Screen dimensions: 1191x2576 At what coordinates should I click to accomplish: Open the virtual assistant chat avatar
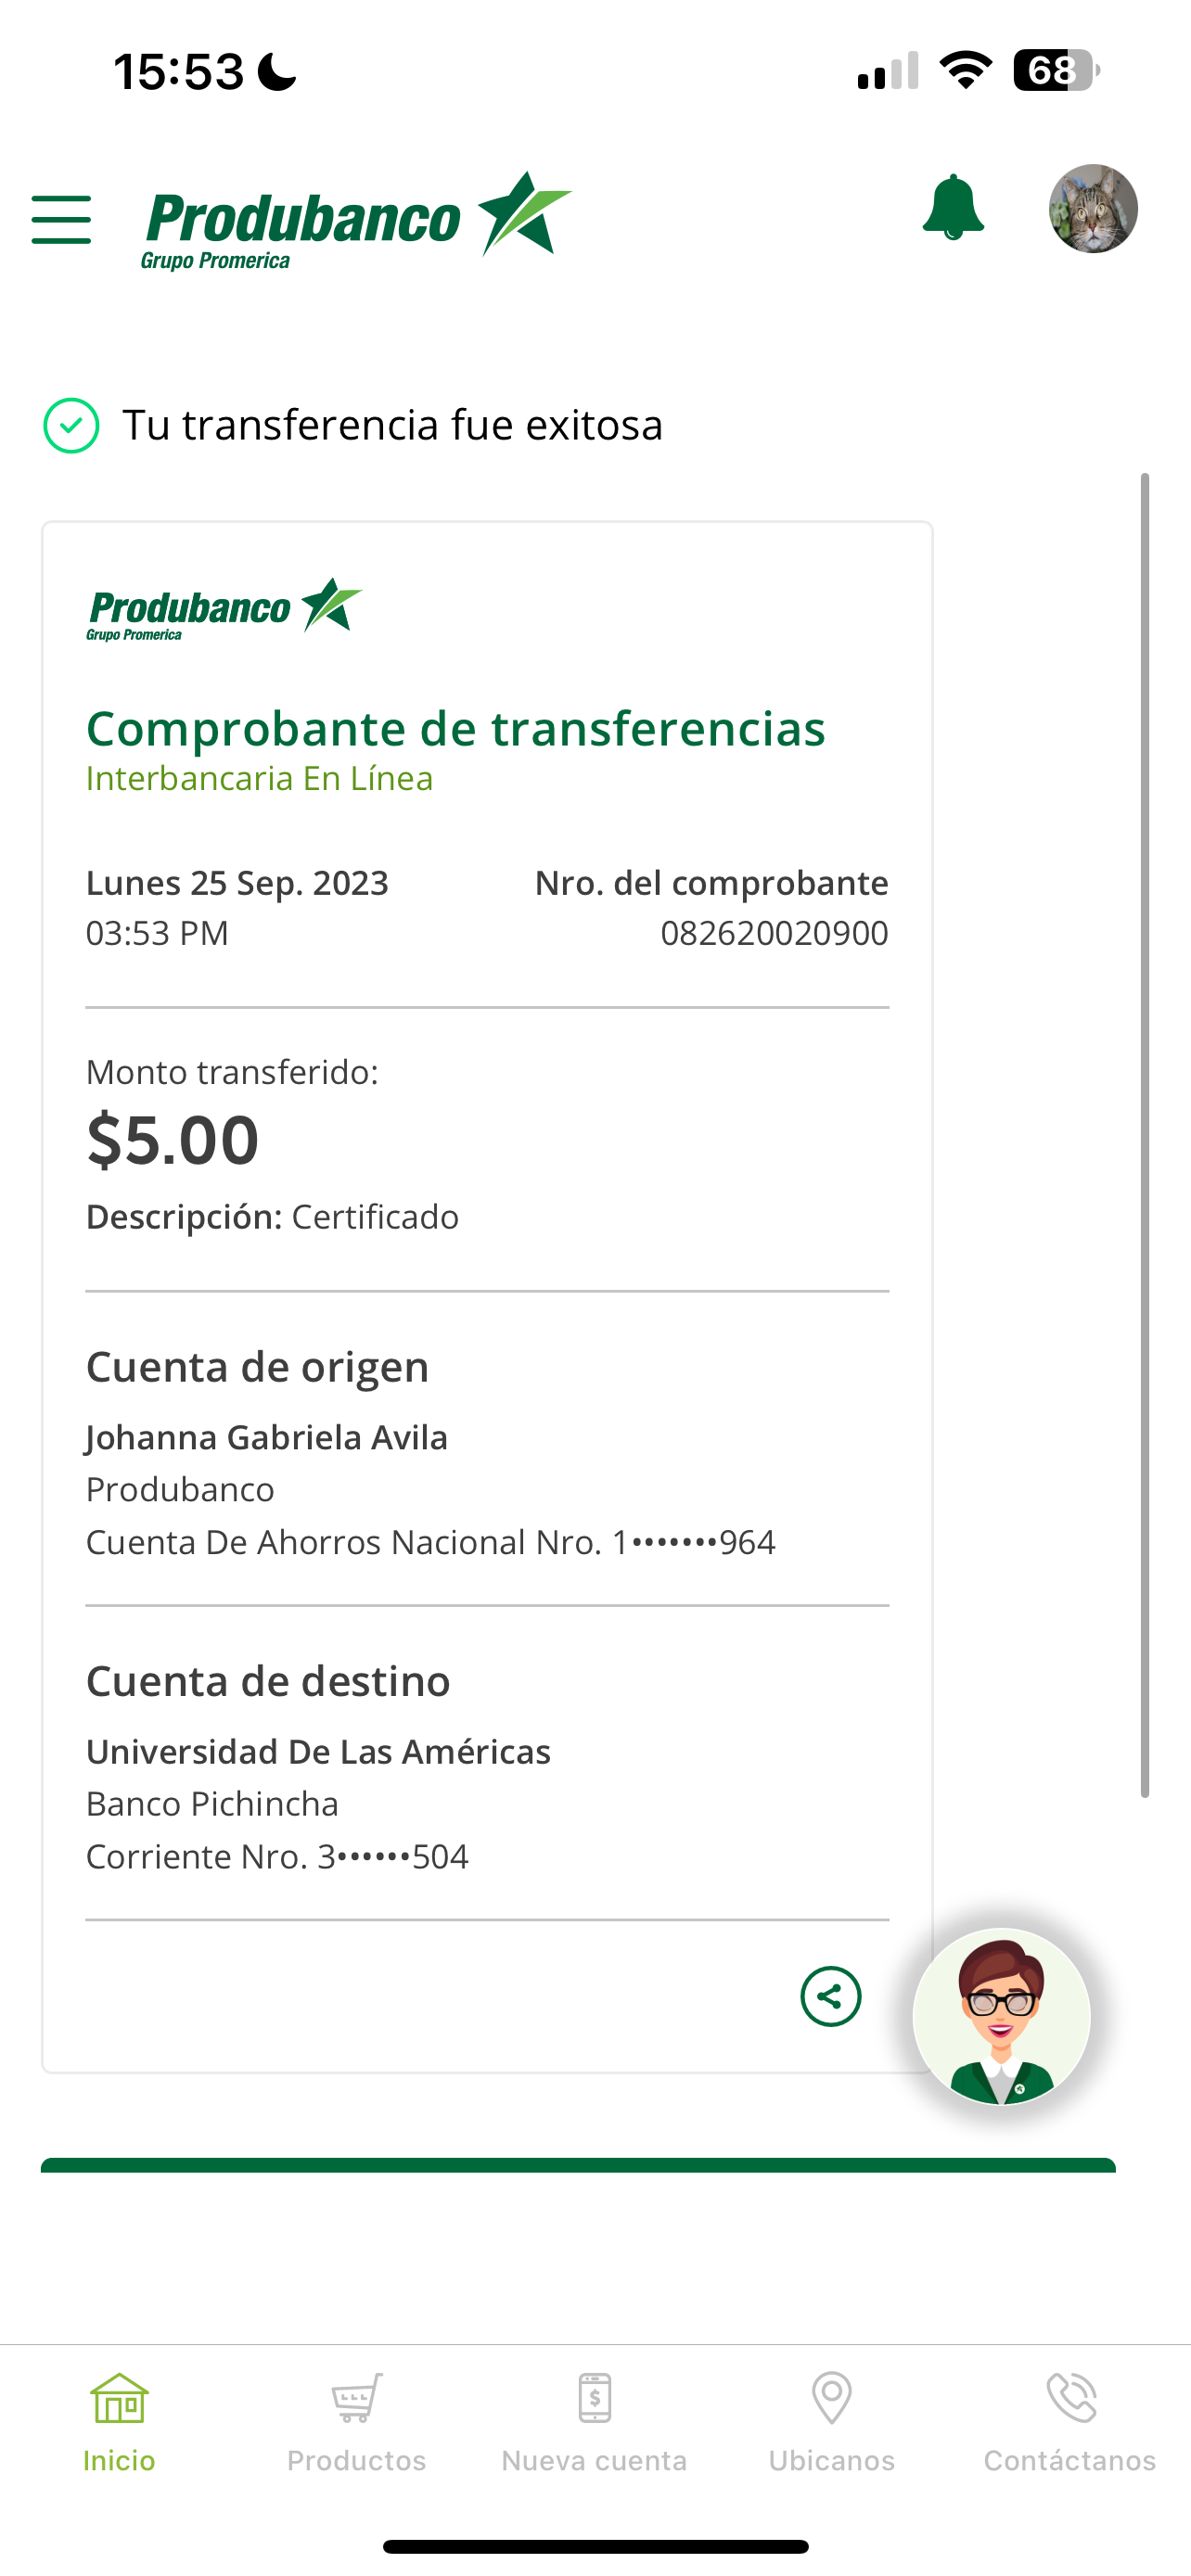(x=1001, y=2016)
